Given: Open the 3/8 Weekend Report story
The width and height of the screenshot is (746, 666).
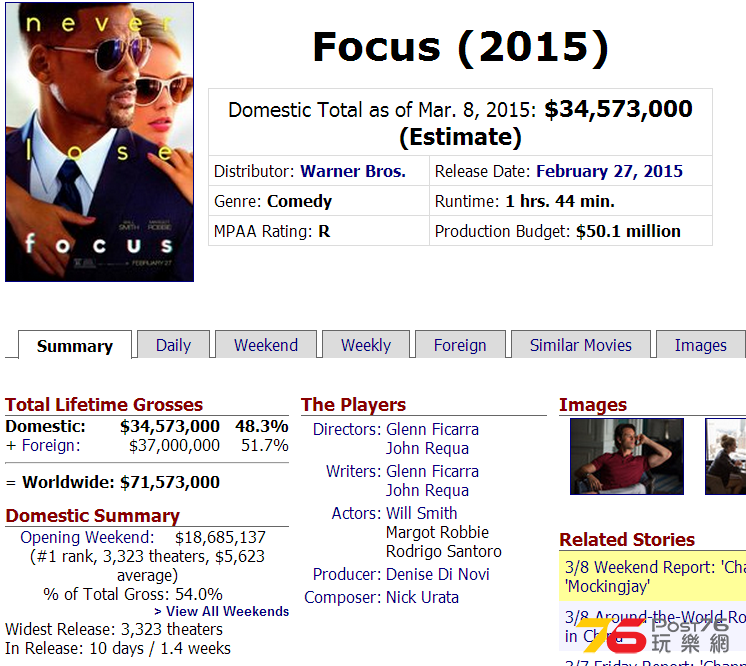Looking at the screenshot, I should [655, 576].
